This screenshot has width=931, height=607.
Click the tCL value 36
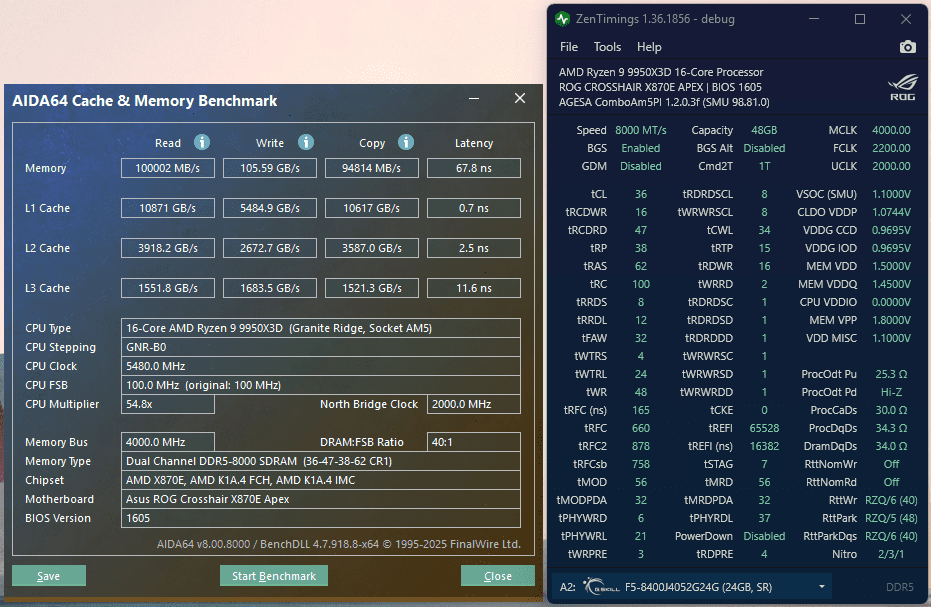pyautogui.click(x=641, y=194)
